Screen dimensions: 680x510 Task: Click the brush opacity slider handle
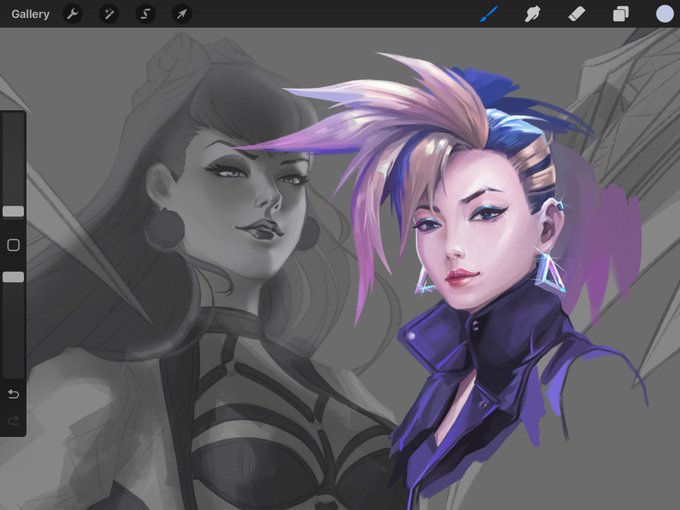[x=13, y=277]
